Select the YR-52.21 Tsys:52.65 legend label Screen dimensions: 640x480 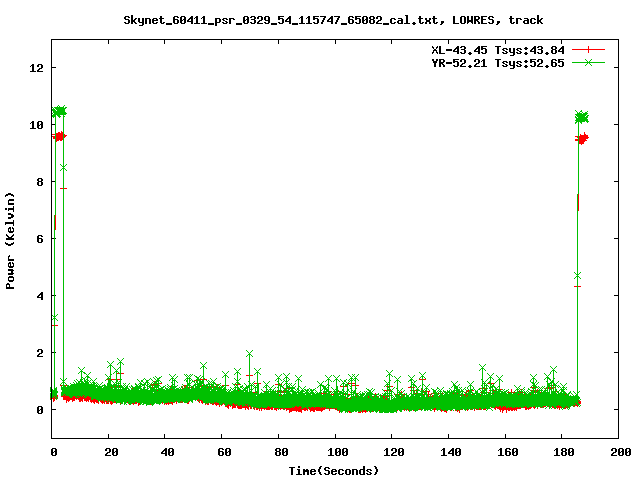click(498, 63)
